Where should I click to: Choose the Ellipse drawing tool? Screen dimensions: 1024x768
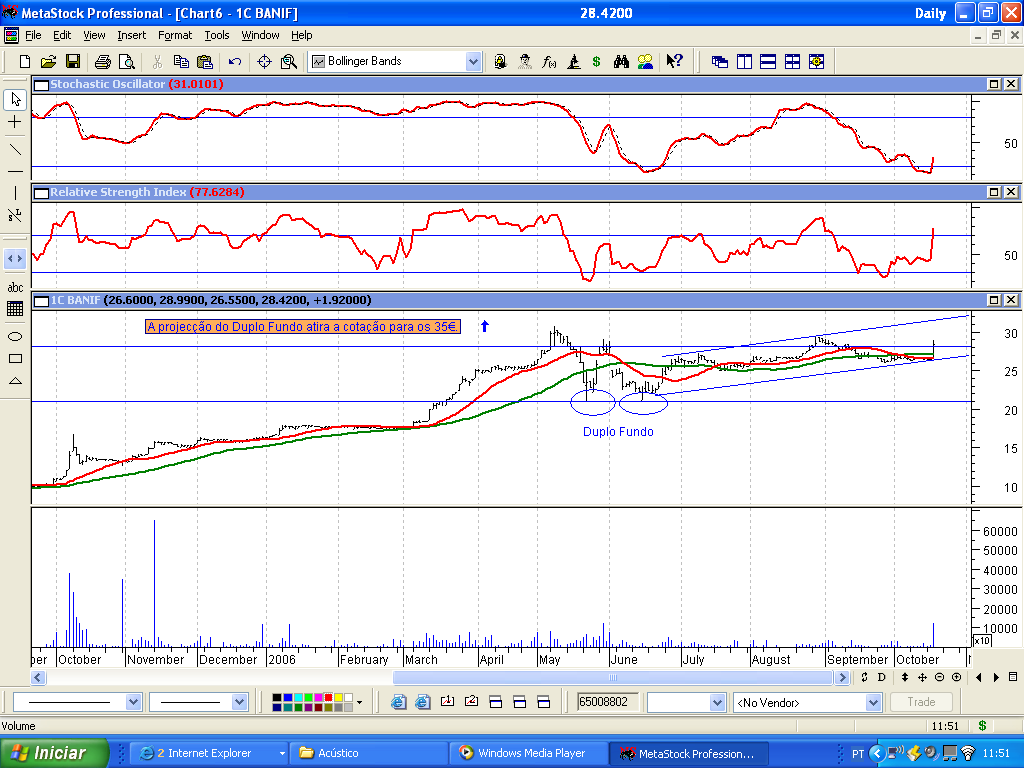click(14, 338)
